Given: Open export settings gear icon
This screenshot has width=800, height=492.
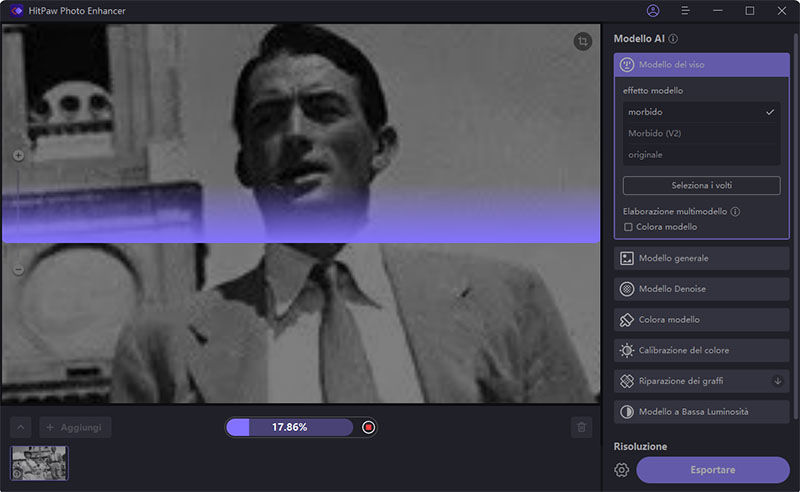Looking at the screenshot, I should [x=621, y=470].
